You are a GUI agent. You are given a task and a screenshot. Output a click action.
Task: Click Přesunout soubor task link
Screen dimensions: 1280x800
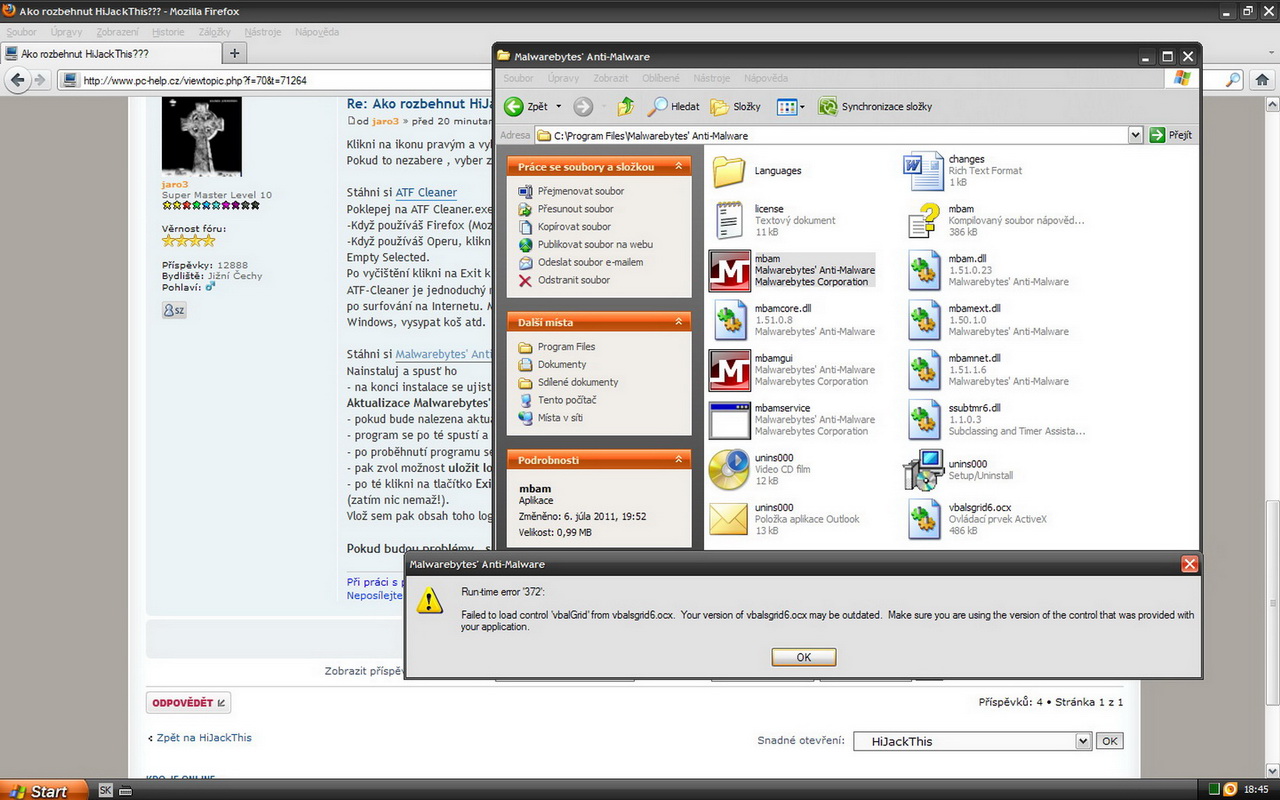point(575,209)
